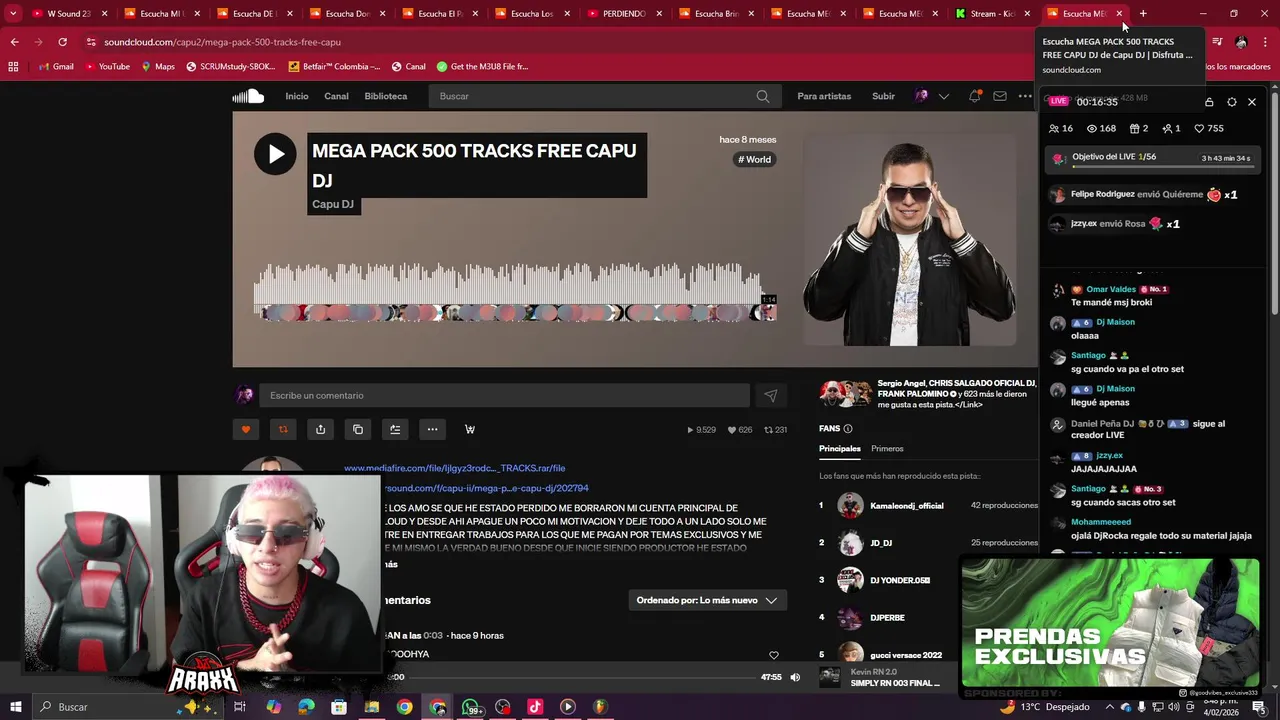Open track more options ellipsis
This screenshot has height=720, width=1280.
[432, 429]
